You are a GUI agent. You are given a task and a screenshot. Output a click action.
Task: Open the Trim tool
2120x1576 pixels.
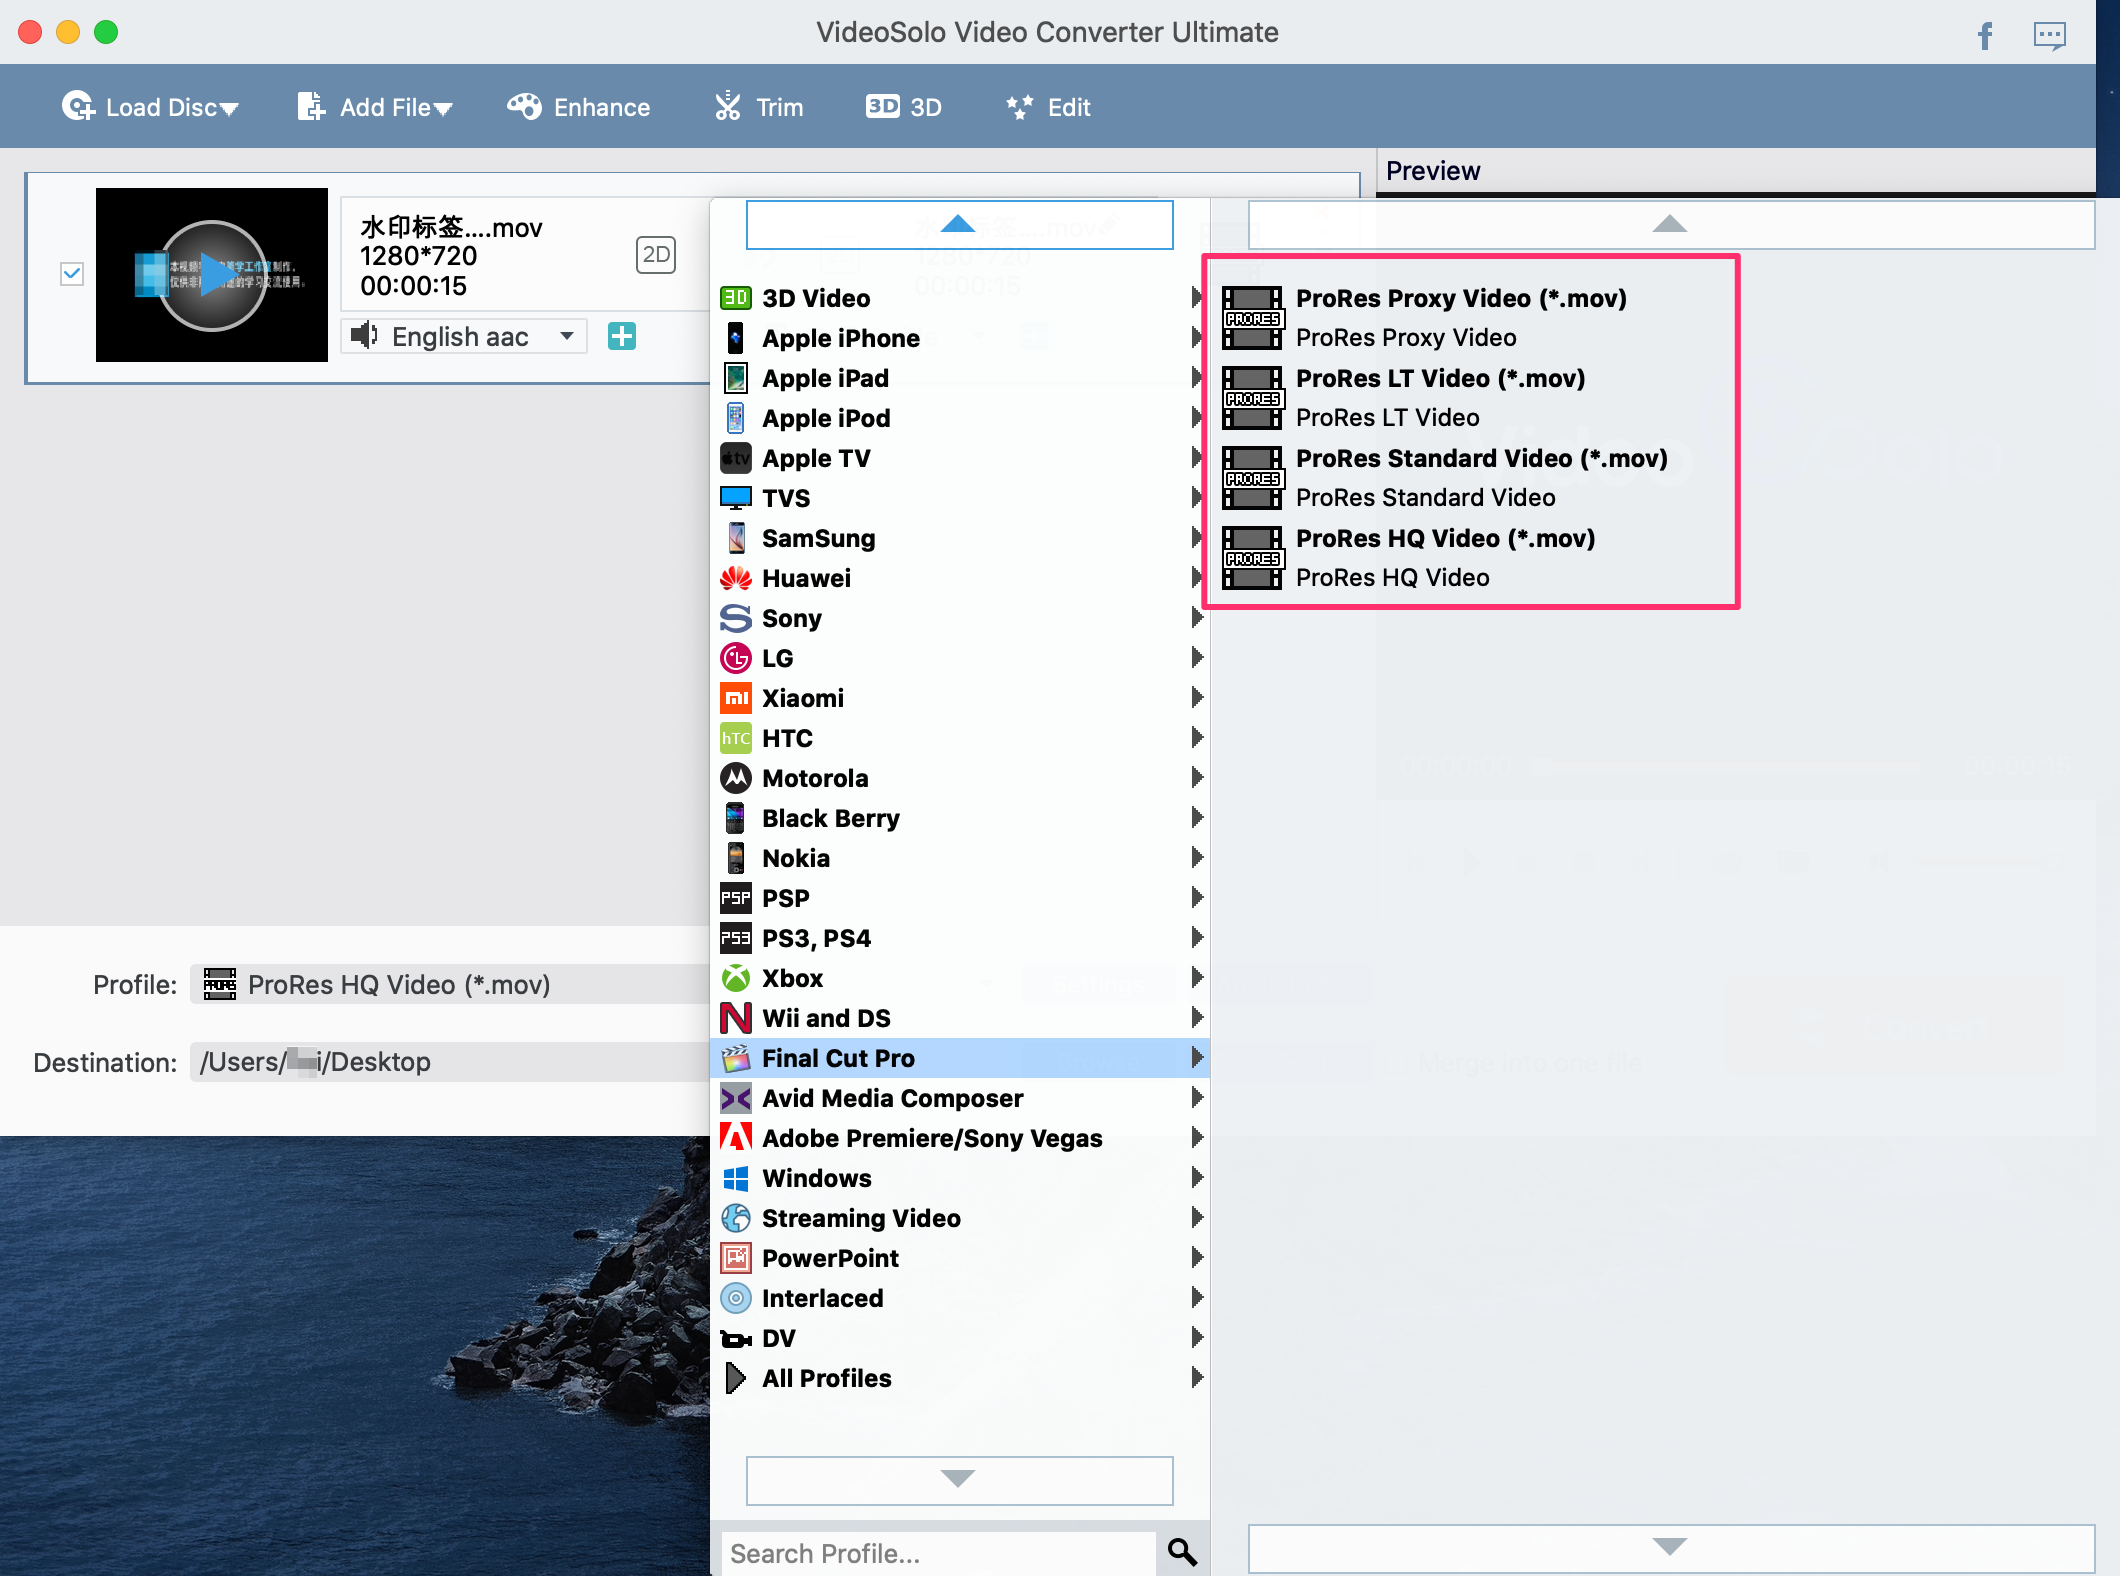pos(759,107)
